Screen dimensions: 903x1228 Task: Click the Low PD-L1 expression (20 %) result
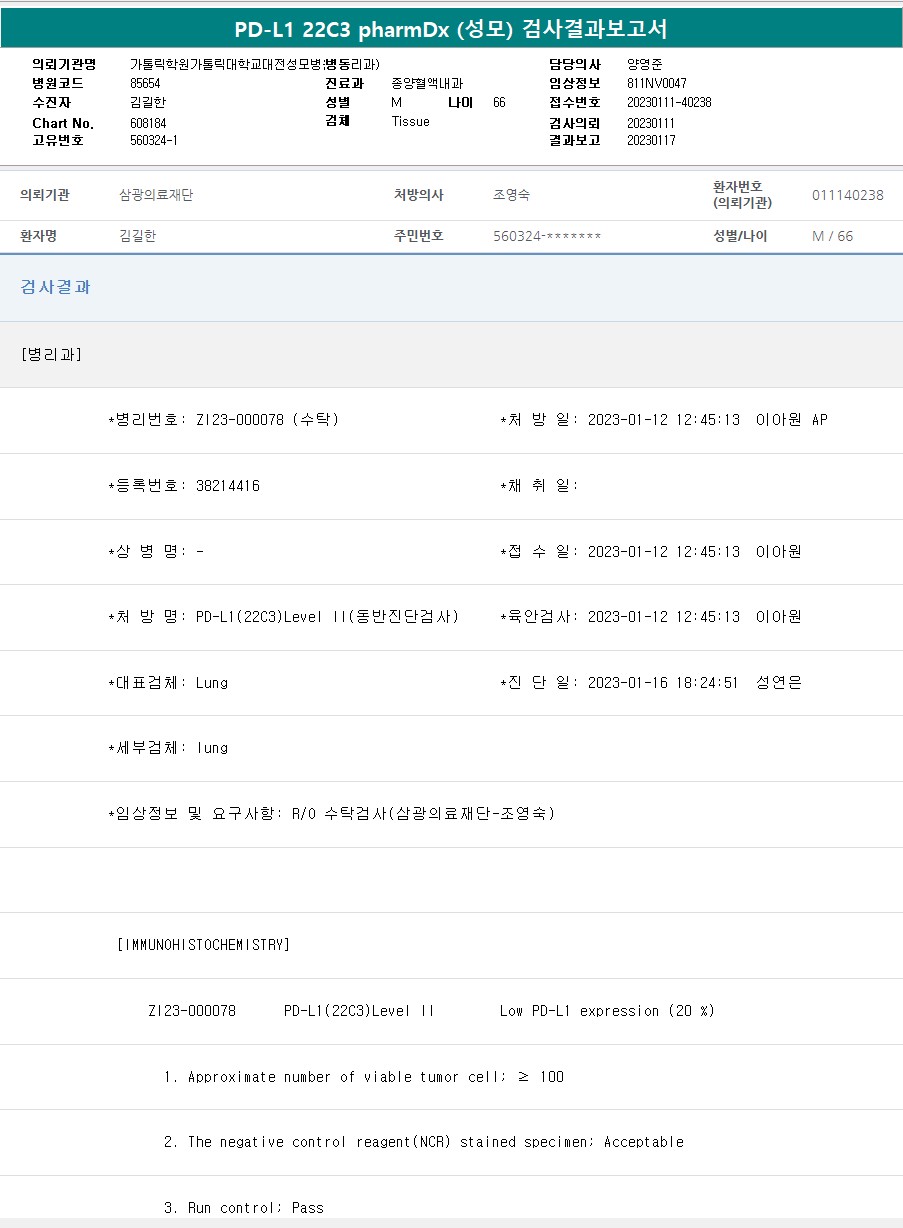[607, 1011]
